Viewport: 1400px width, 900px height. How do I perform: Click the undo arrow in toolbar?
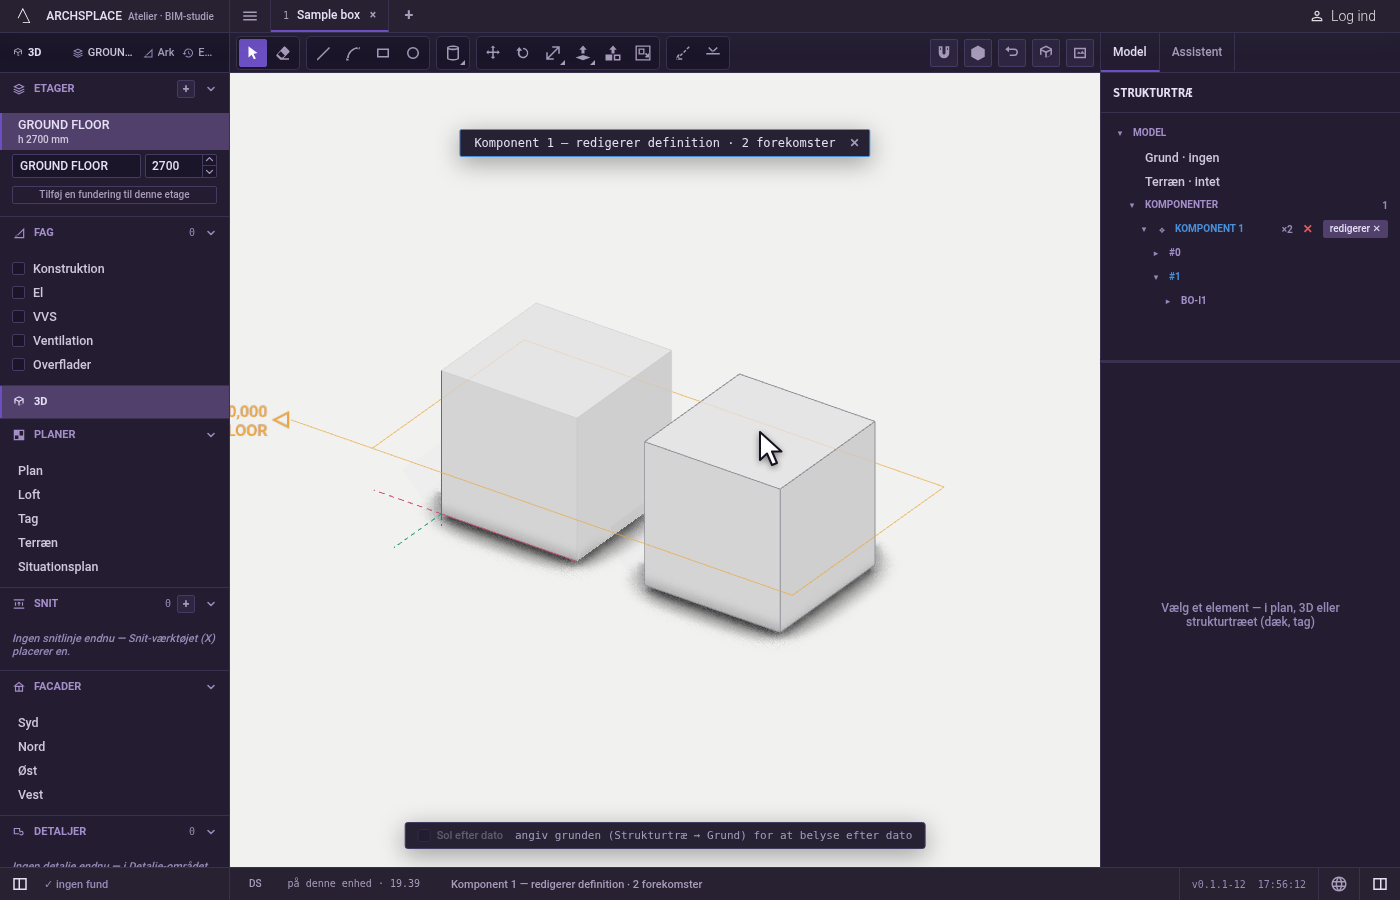tap(1012, 53)
